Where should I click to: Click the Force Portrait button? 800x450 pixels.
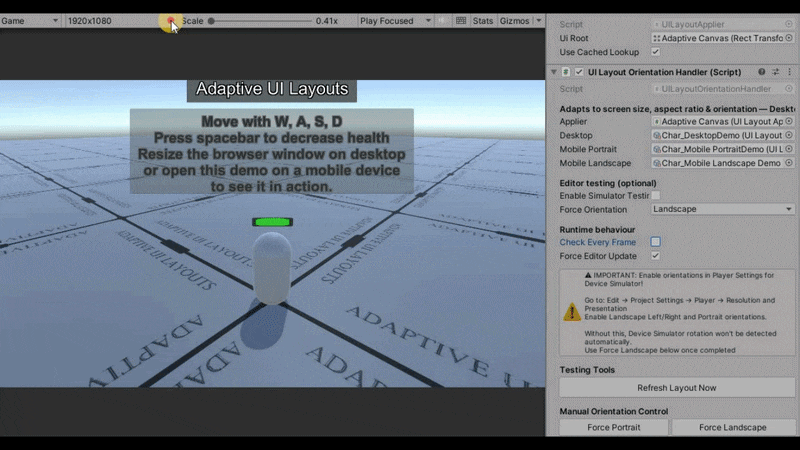[614, 427]
